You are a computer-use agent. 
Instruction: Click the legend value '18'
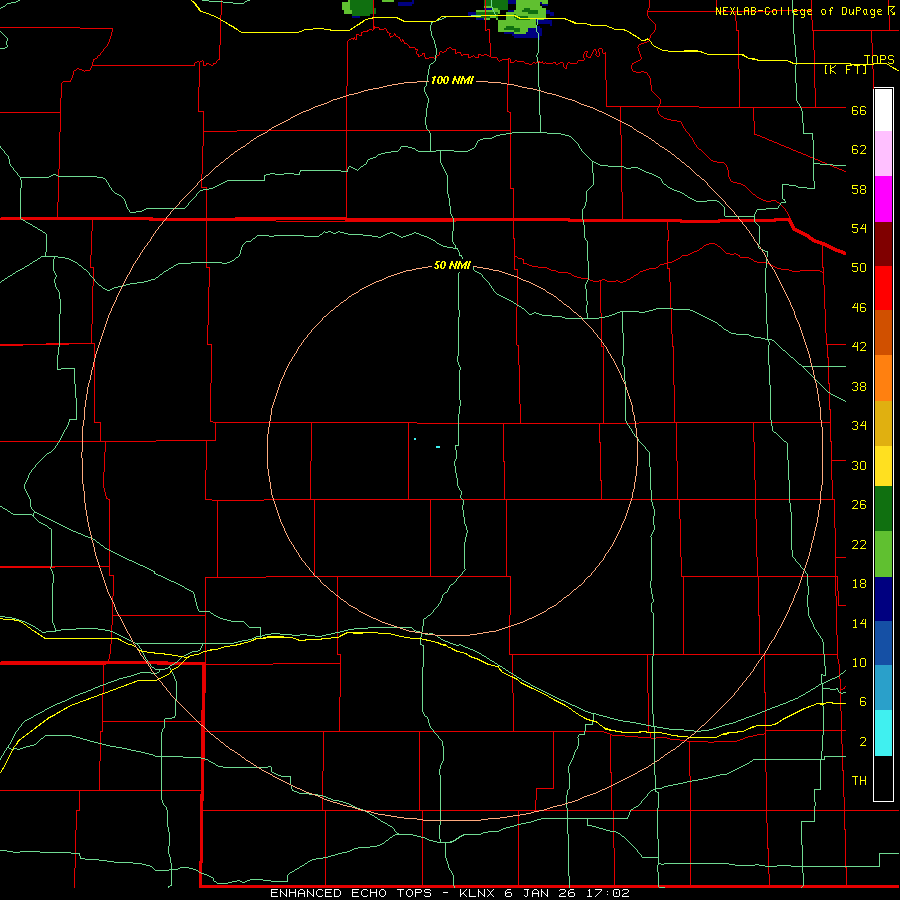click(x=859, y=584)
